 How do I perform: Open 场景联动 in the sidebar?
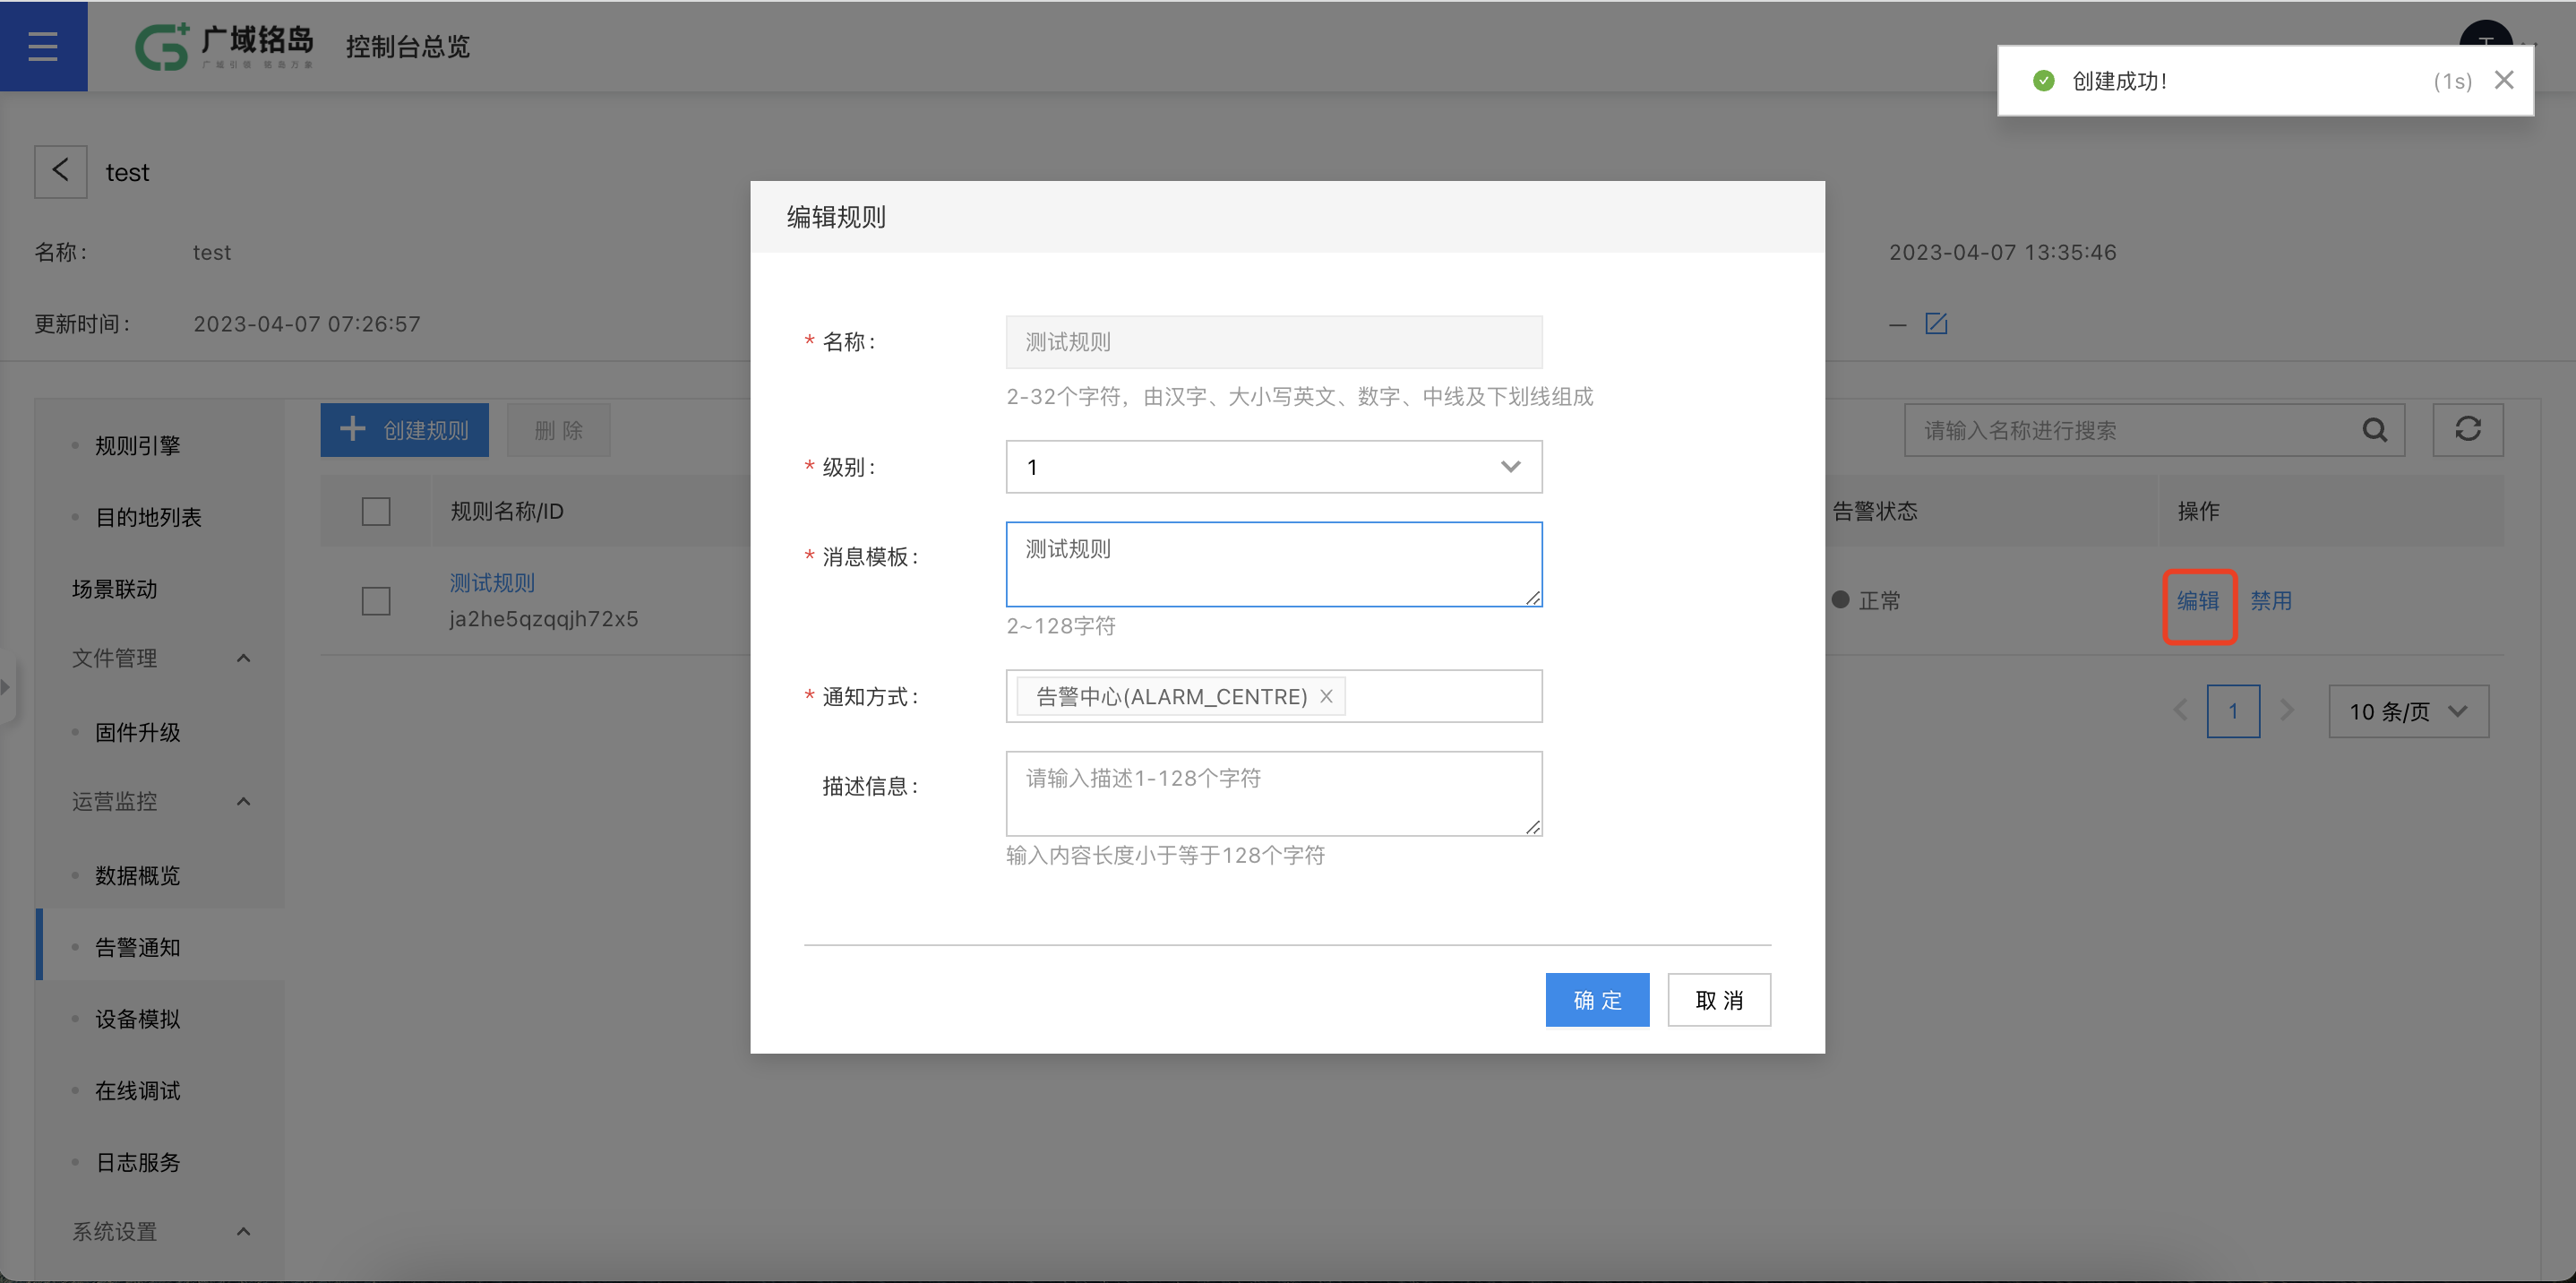[115, 589]
